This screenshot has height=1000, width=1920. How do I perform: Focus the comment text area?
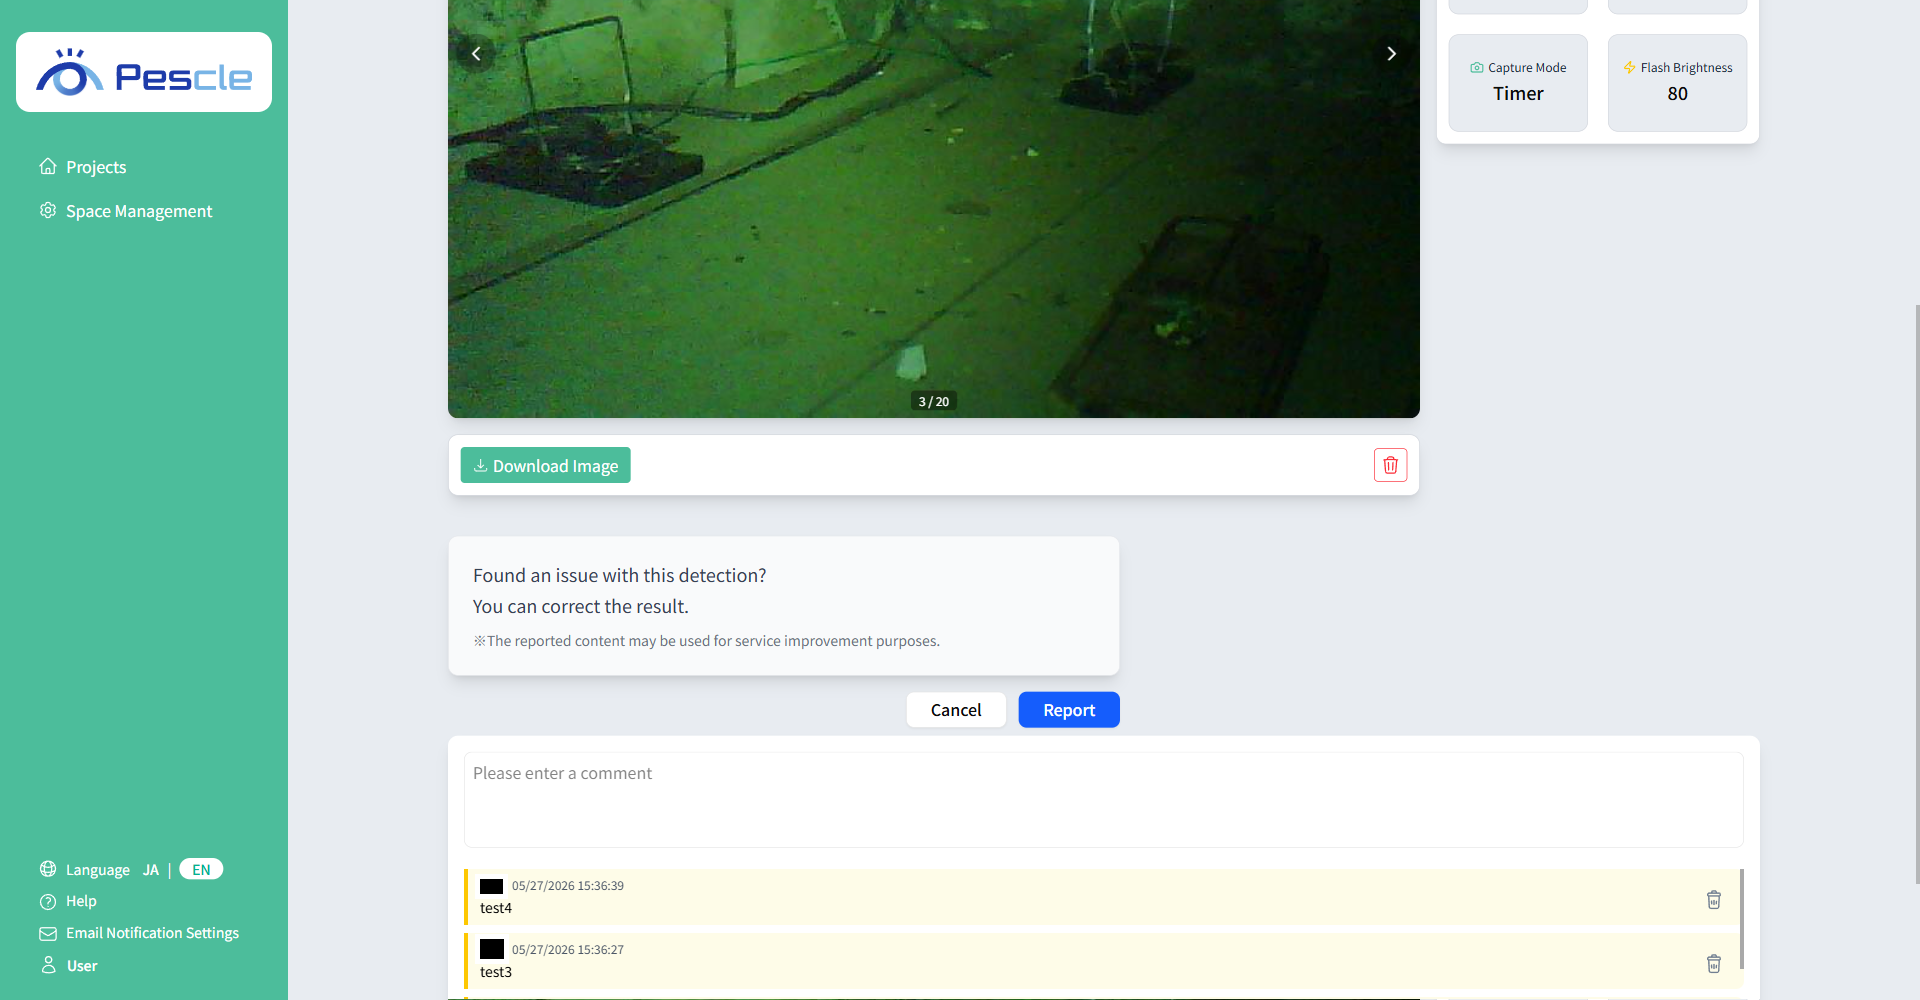[1103, 800]
